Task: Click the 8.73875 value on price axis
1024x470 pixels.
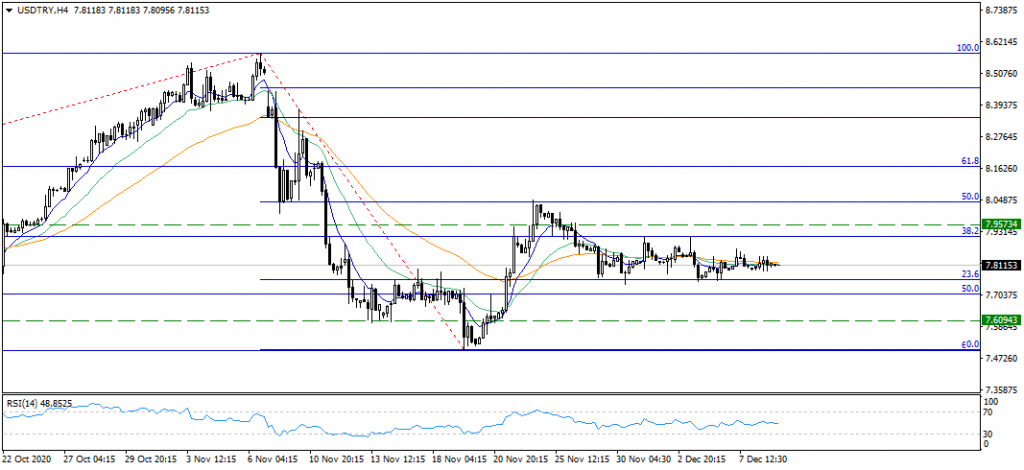Action: 1001,11
